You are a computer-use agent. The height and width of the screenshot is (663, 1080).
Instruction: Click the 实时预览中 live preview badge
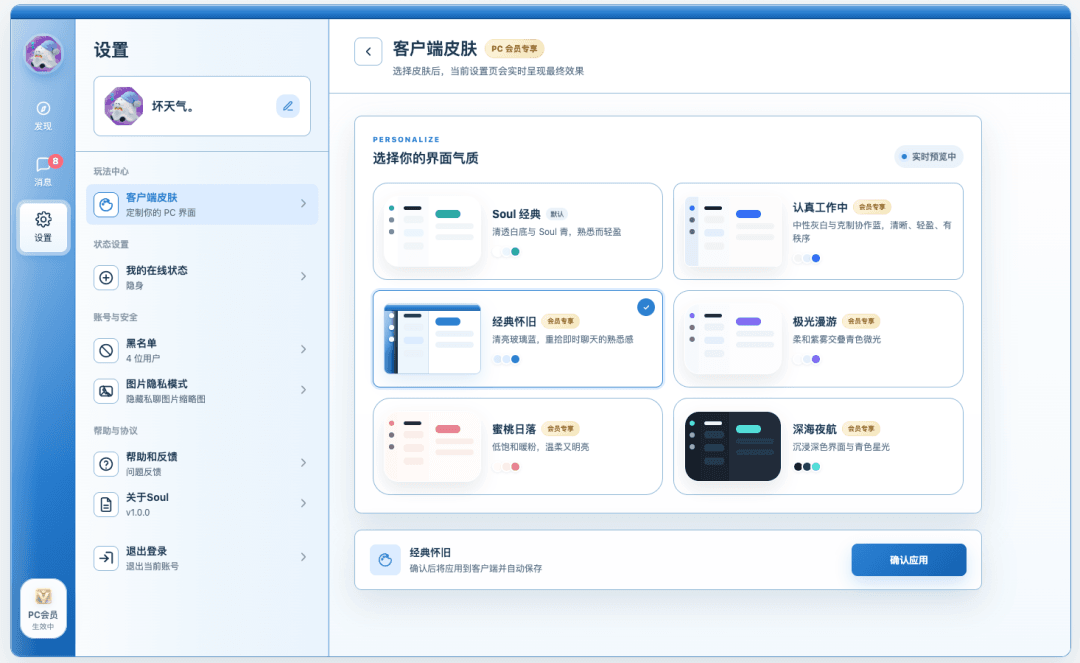[x=928, y=157]
